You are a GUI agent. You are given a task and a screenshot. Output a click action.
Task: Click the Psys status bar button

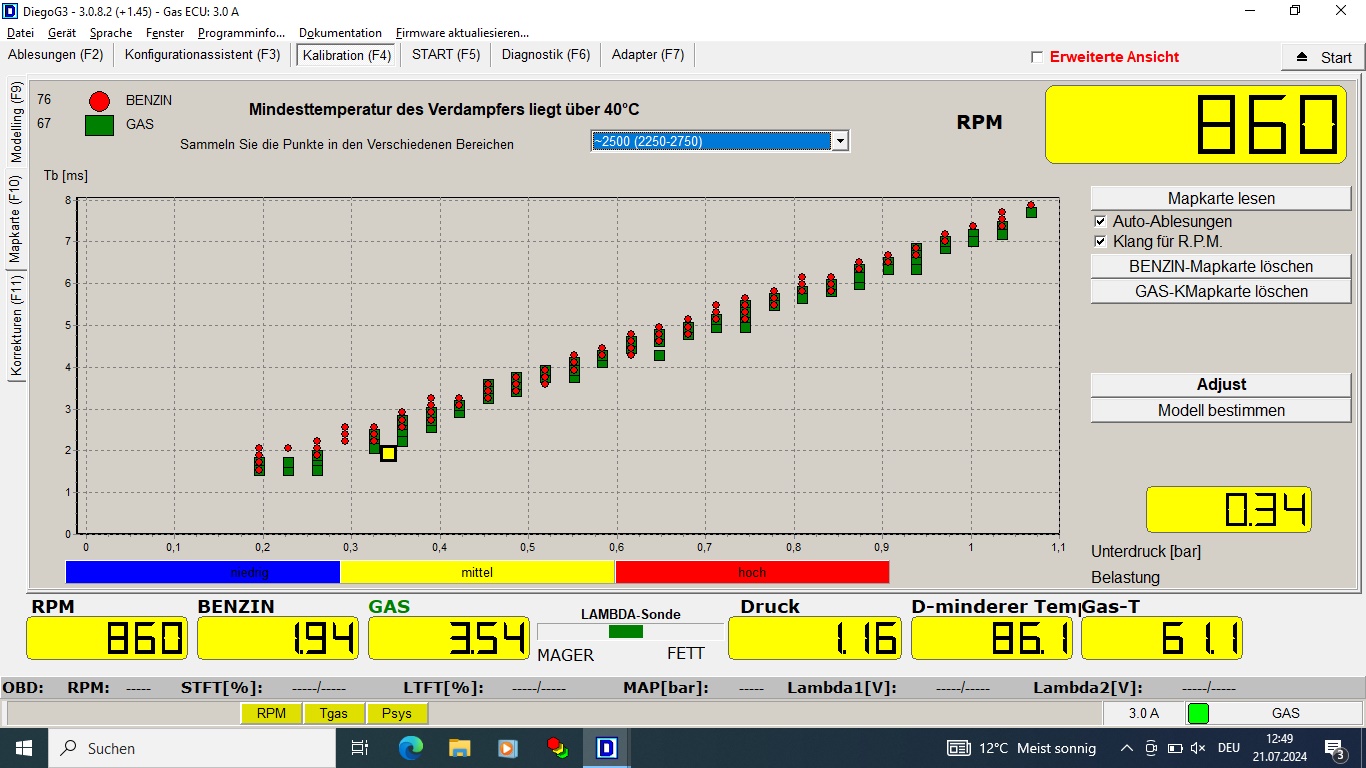[397, 713]
